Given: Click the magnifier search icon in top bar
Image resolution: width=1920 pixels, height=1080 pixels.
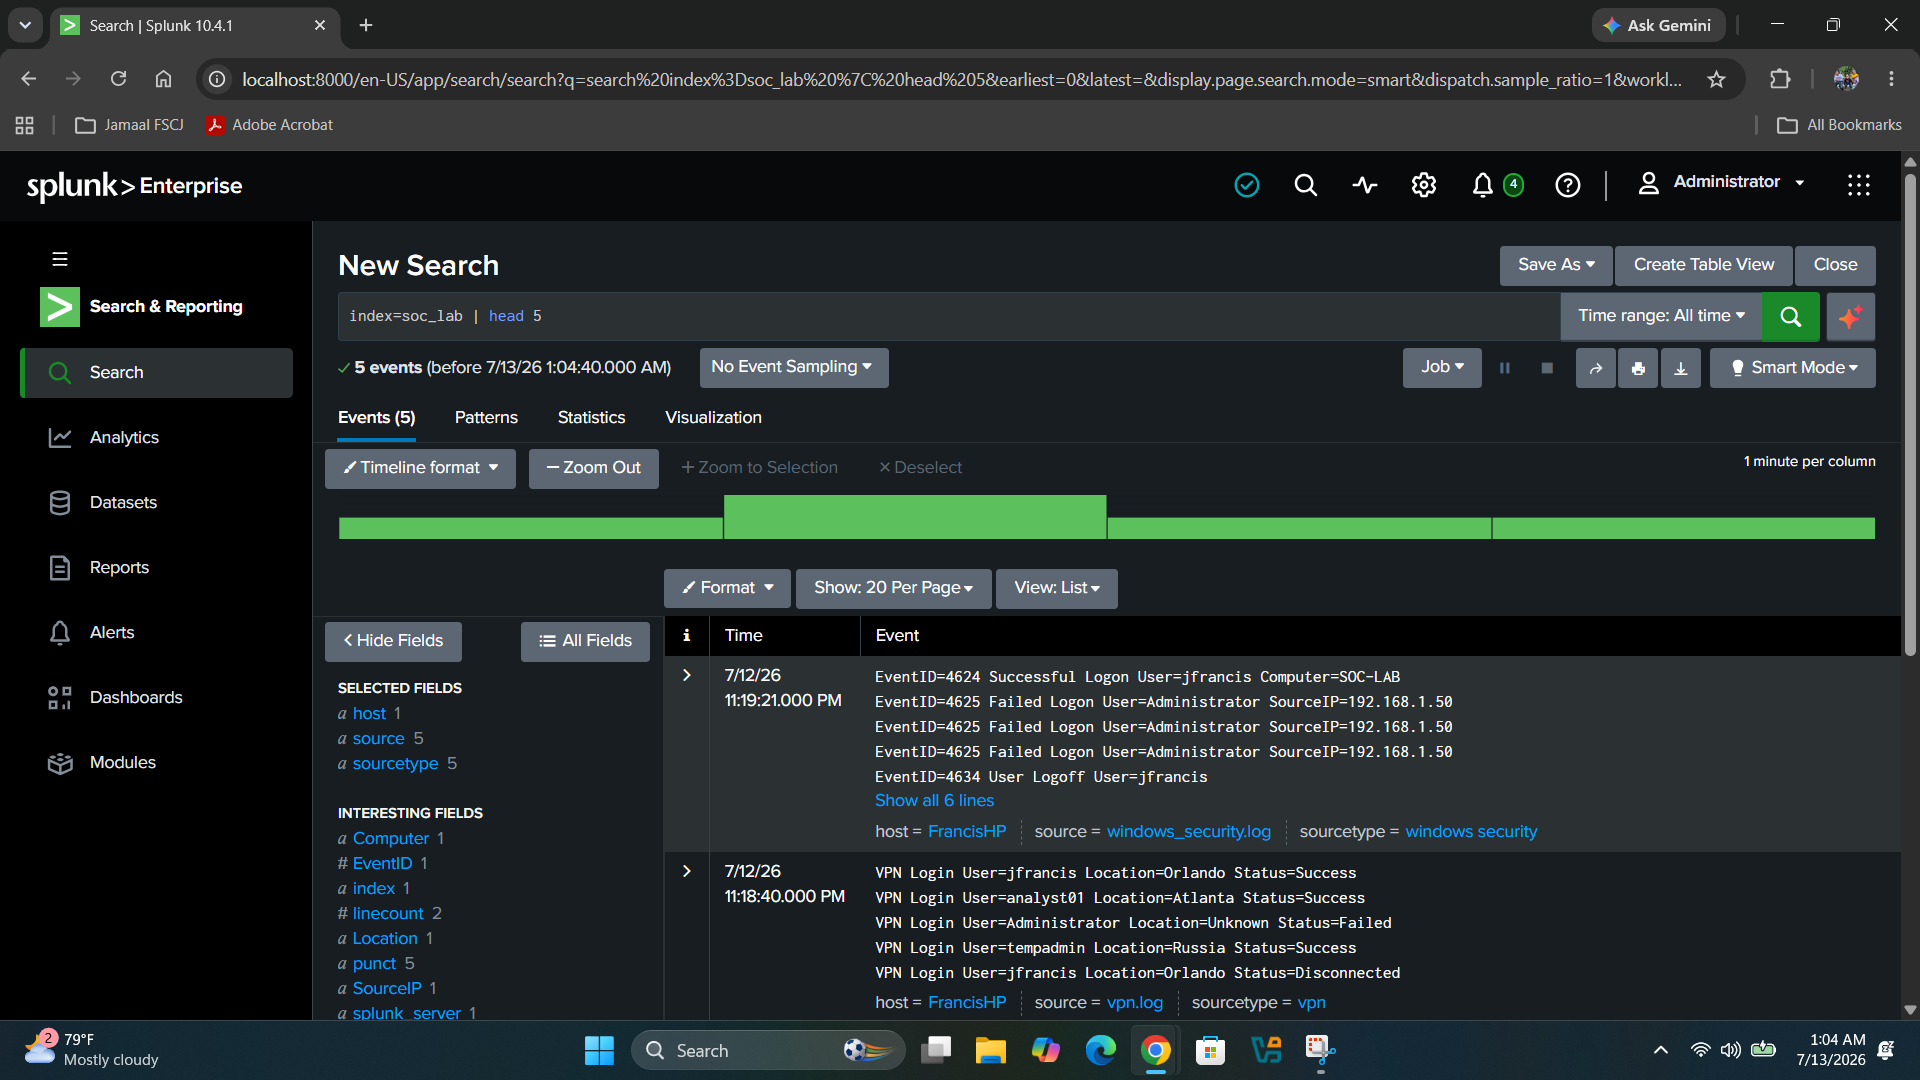Looking at the screenshot, I should [1305, 185].
